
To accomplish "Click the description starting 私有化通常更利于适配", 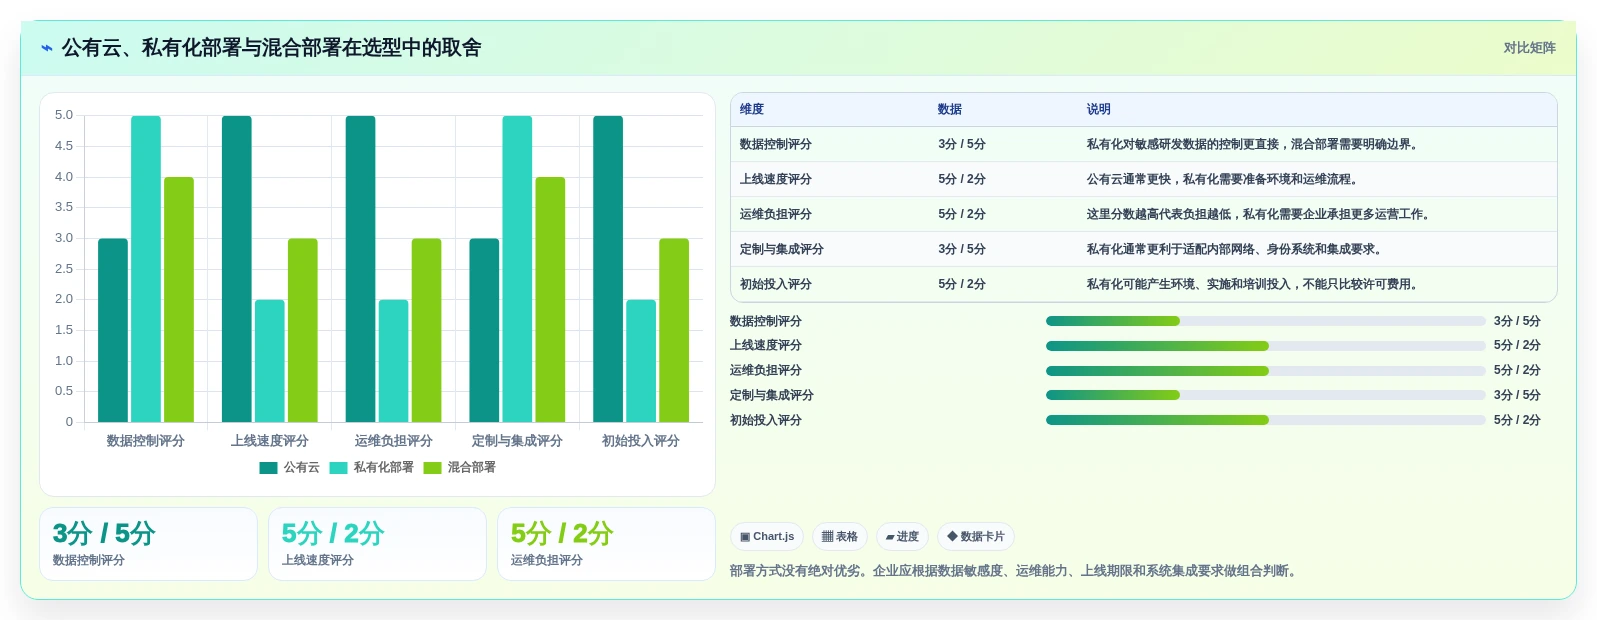I will [1234, 250].
